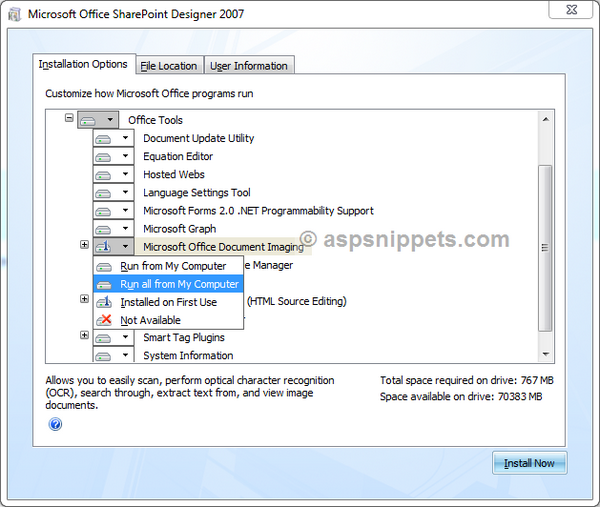Expand the Smart Tag Plugins node
The image size is (600, 507).
84,335
